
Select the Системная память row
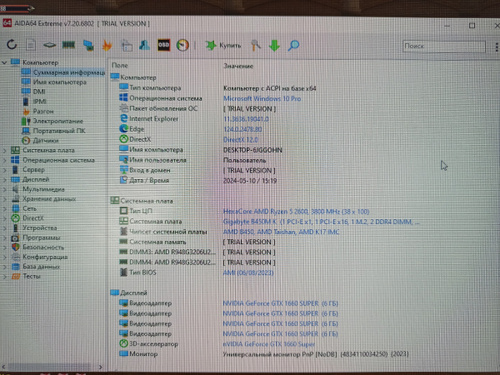pos(197,242)
